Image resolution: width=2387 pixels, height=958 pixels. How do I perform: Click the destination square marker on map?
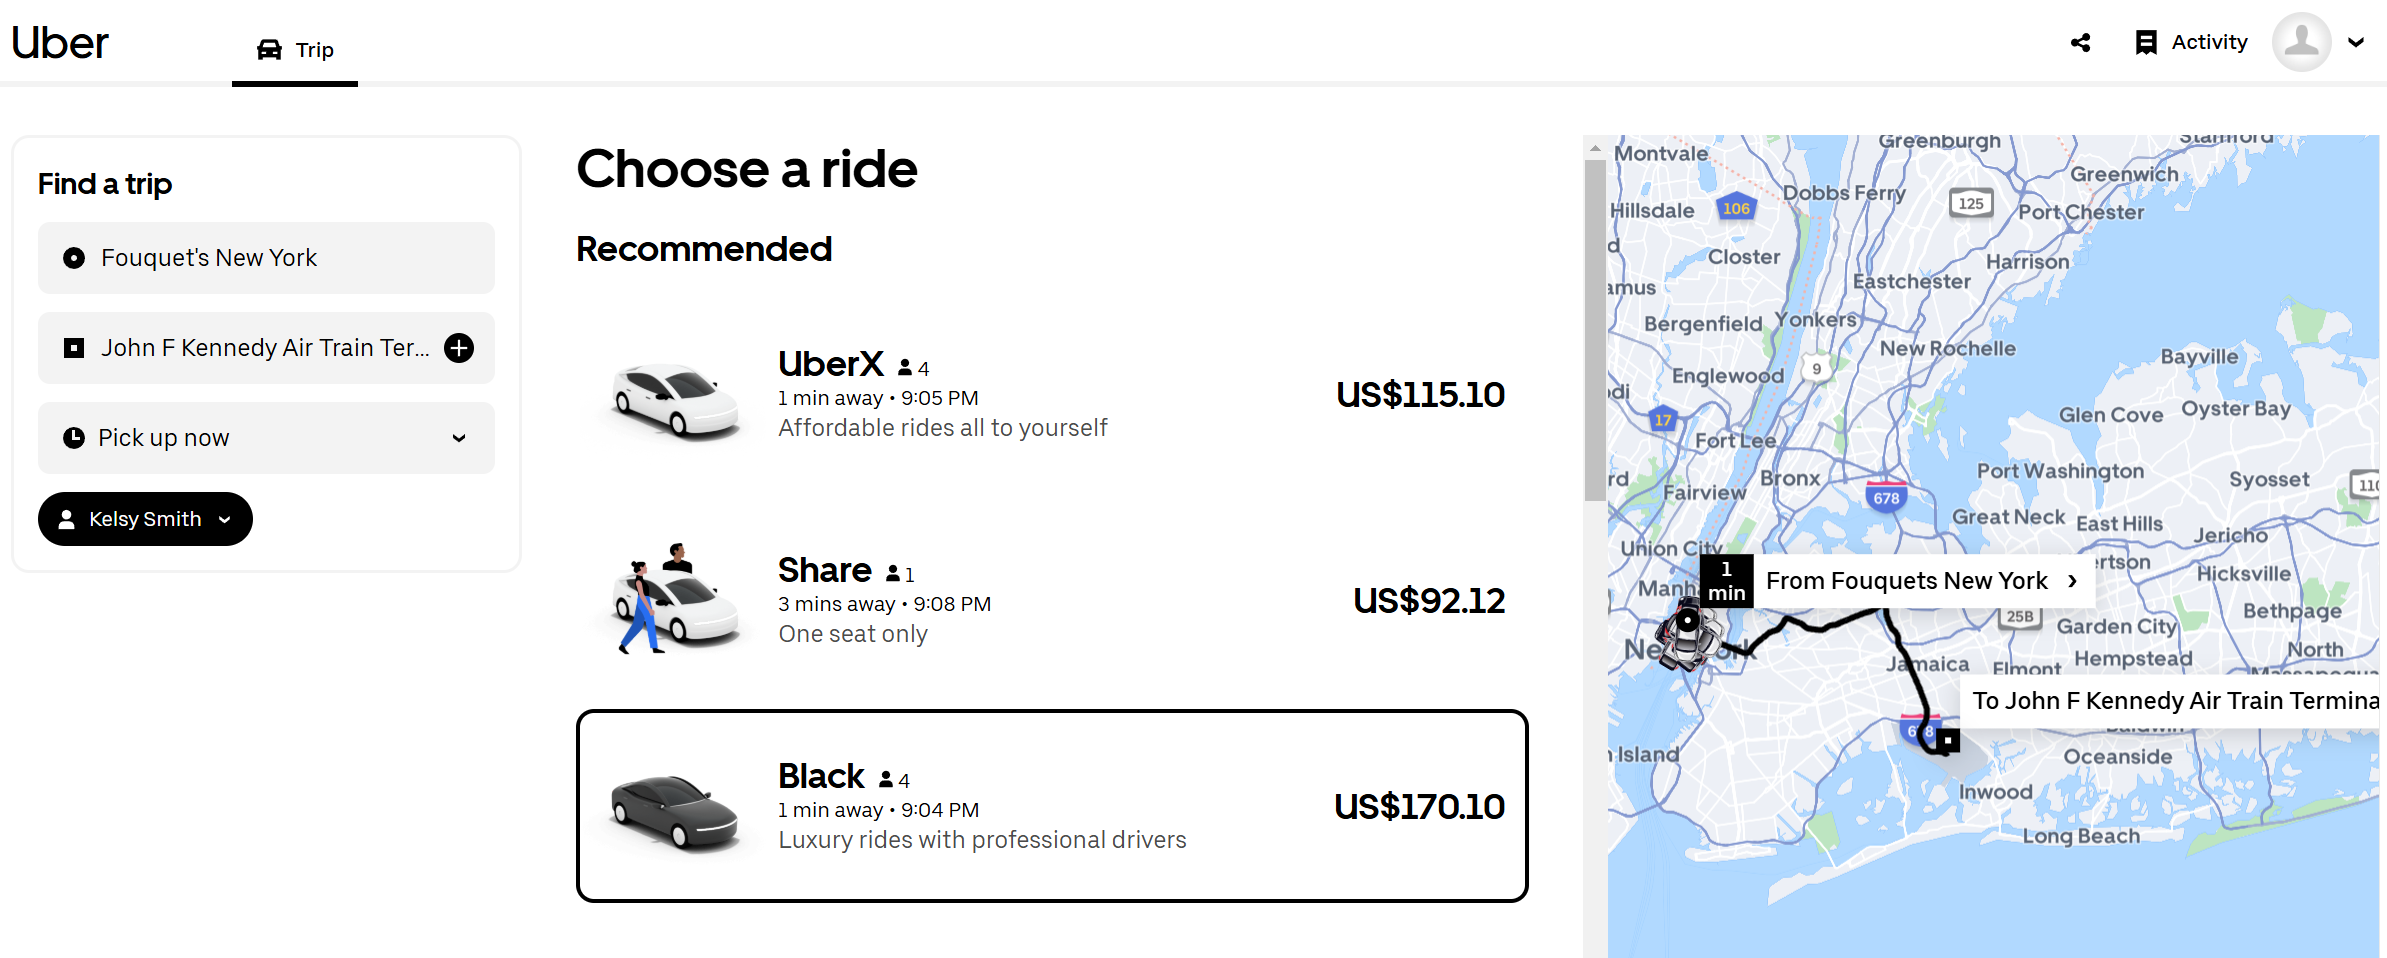pos(1948,741)
